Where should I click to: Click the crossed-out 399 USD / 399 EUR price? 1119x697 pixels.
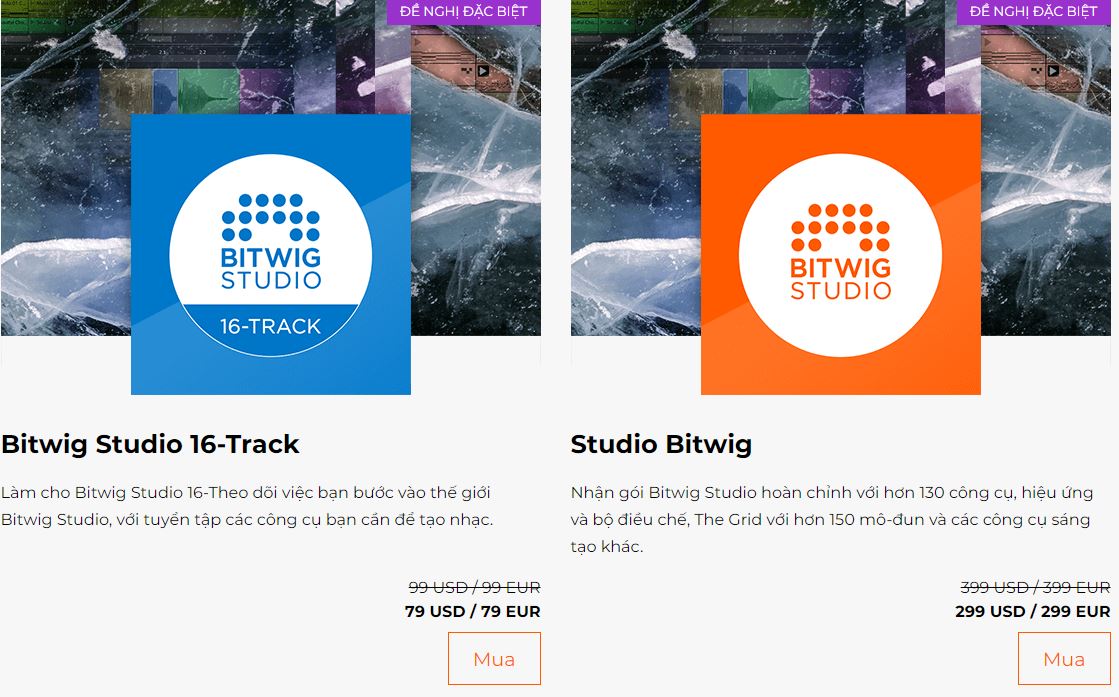coord(1036,587)
